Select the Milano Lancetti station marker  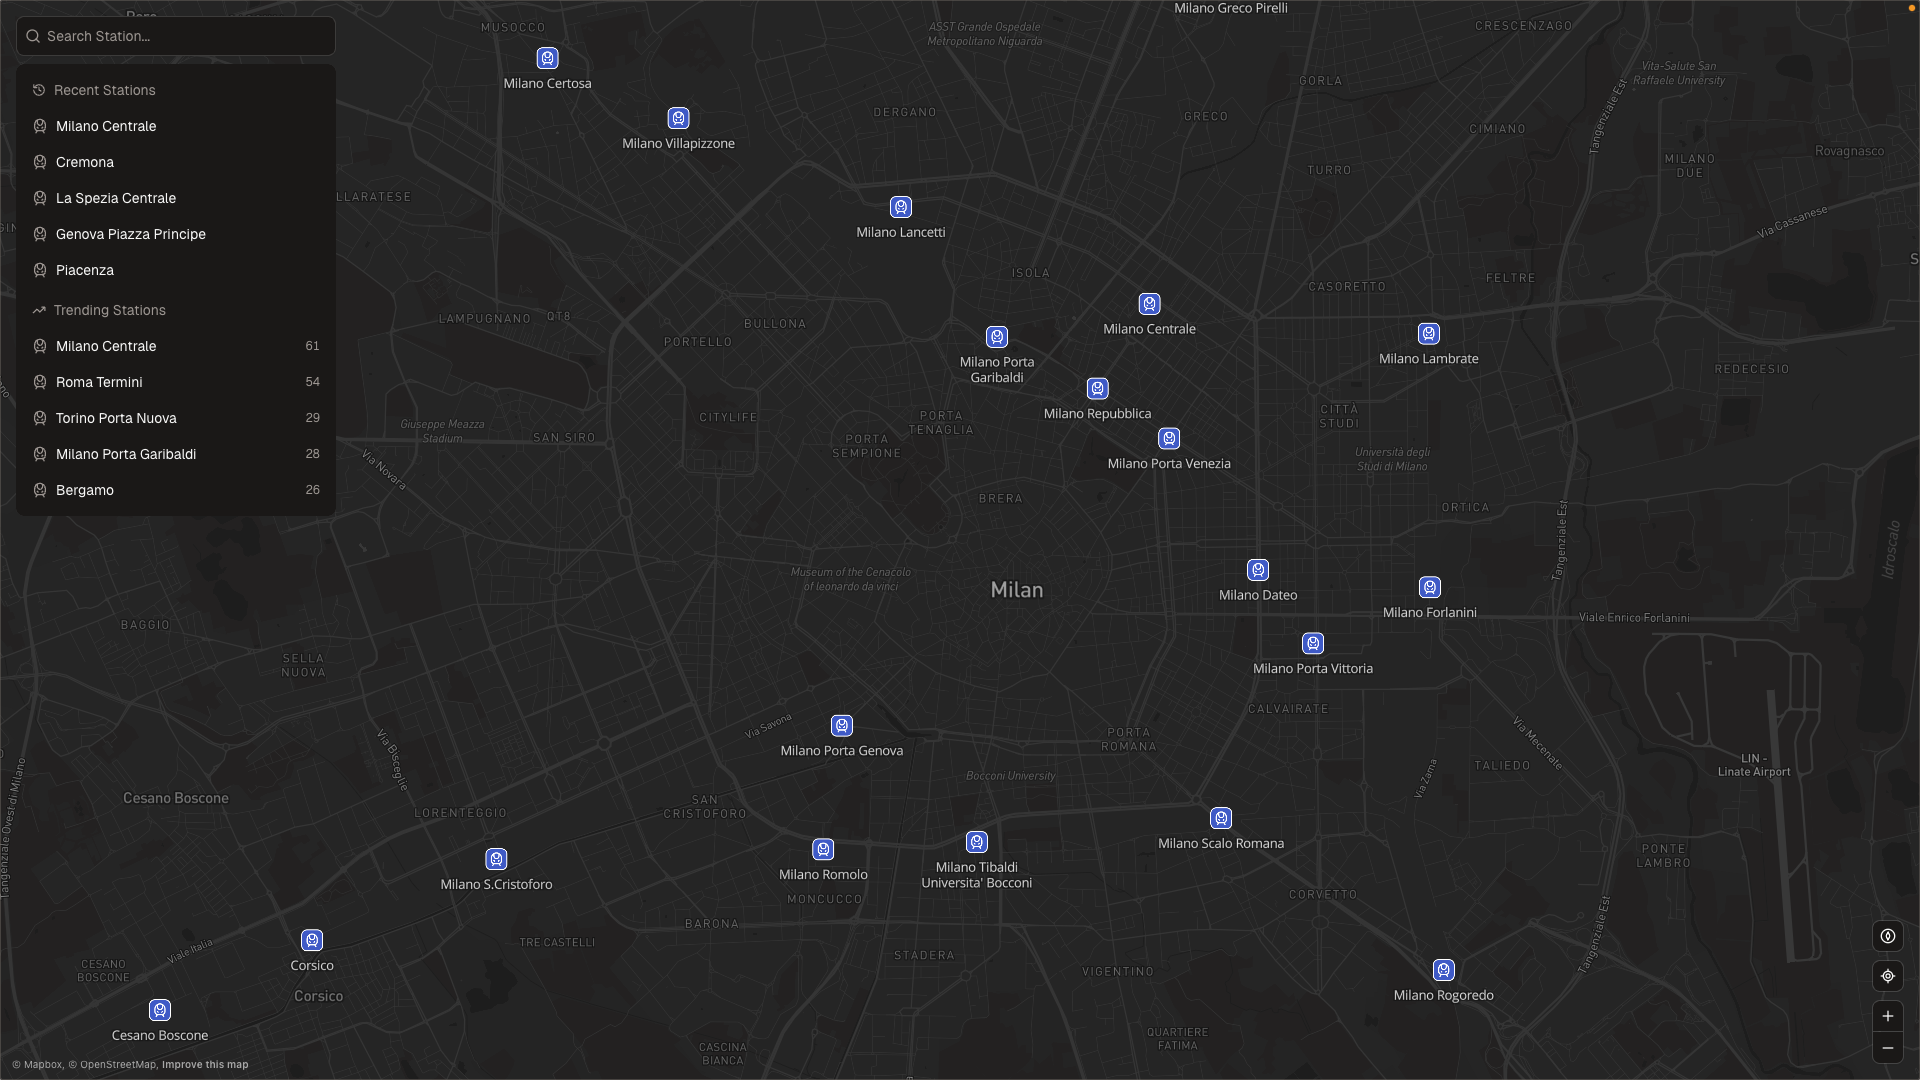[x=900, y=207]
